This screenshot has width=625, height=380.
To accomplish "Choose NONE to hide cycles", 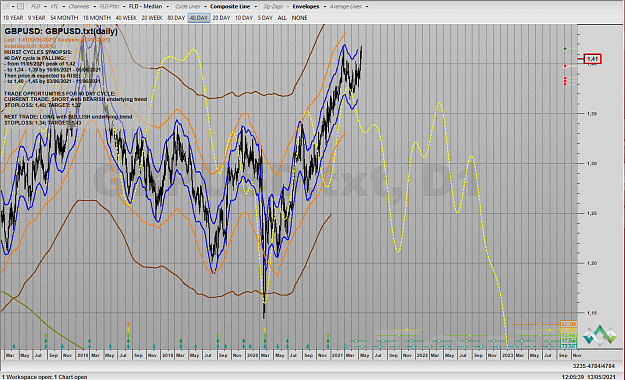I will coord(299,18).
